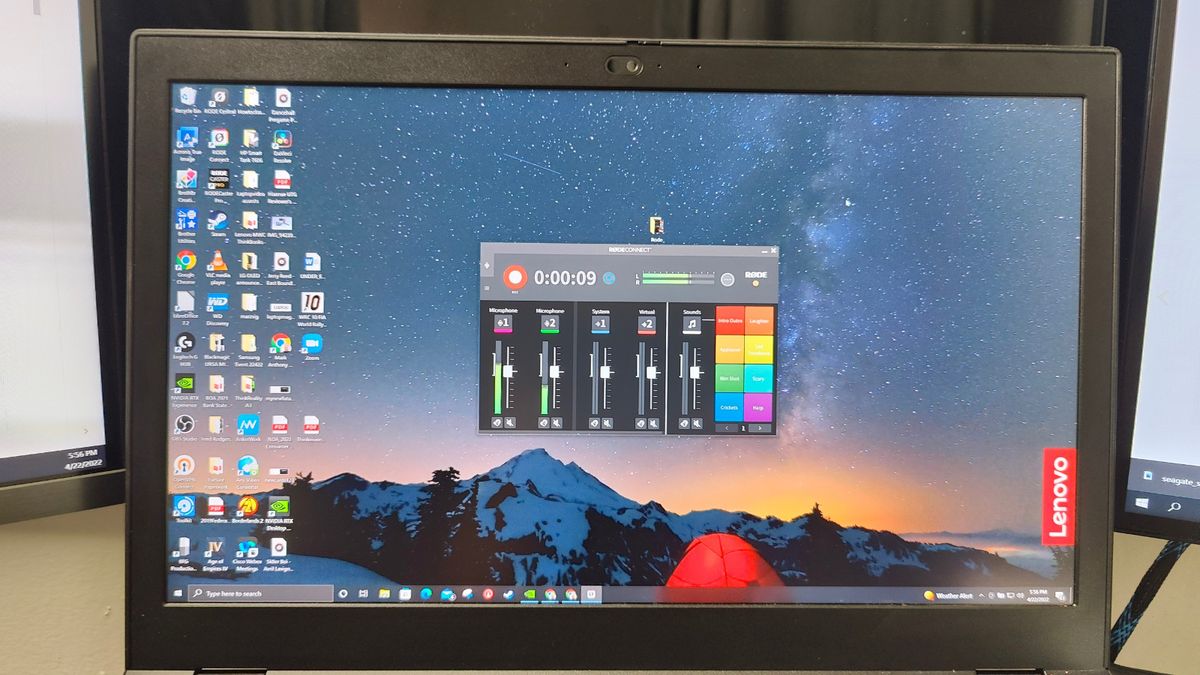Image resolution: width=1200 pixels, height=675 pixels.
Task: Open the Windows Start menu
Action: pyautogui.click(x=179, y=593)
